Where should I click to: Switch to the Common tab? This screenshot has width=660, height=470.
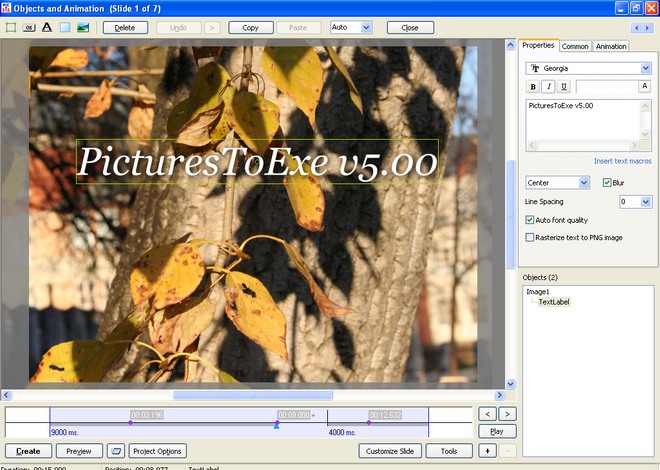(575, 46)
